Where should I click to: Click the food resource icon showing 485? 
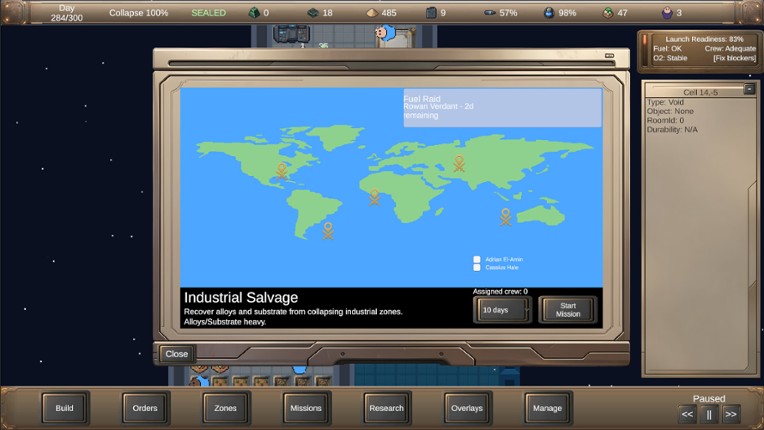click(x=369, y=13)
